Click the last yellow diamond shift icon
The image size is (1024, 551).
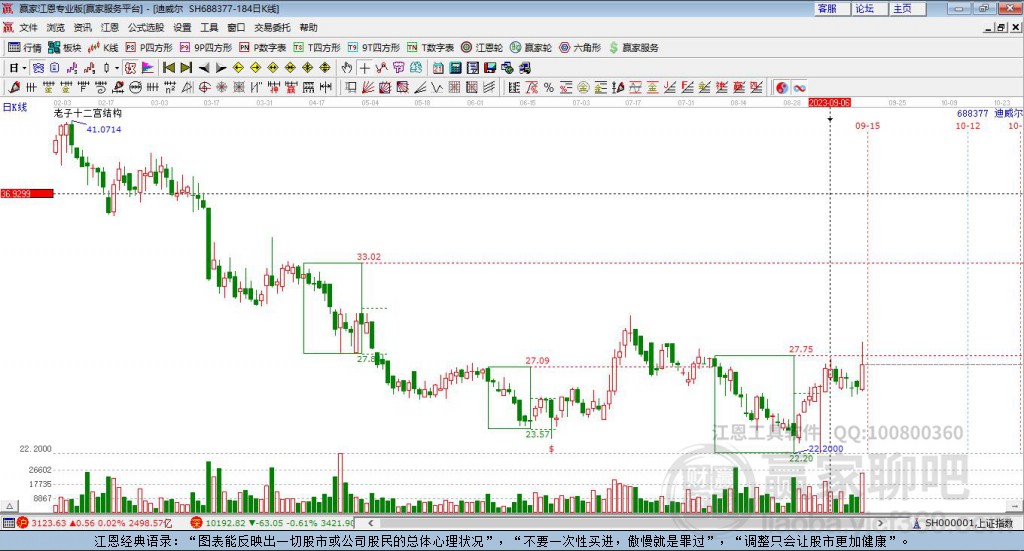[325, 68]
